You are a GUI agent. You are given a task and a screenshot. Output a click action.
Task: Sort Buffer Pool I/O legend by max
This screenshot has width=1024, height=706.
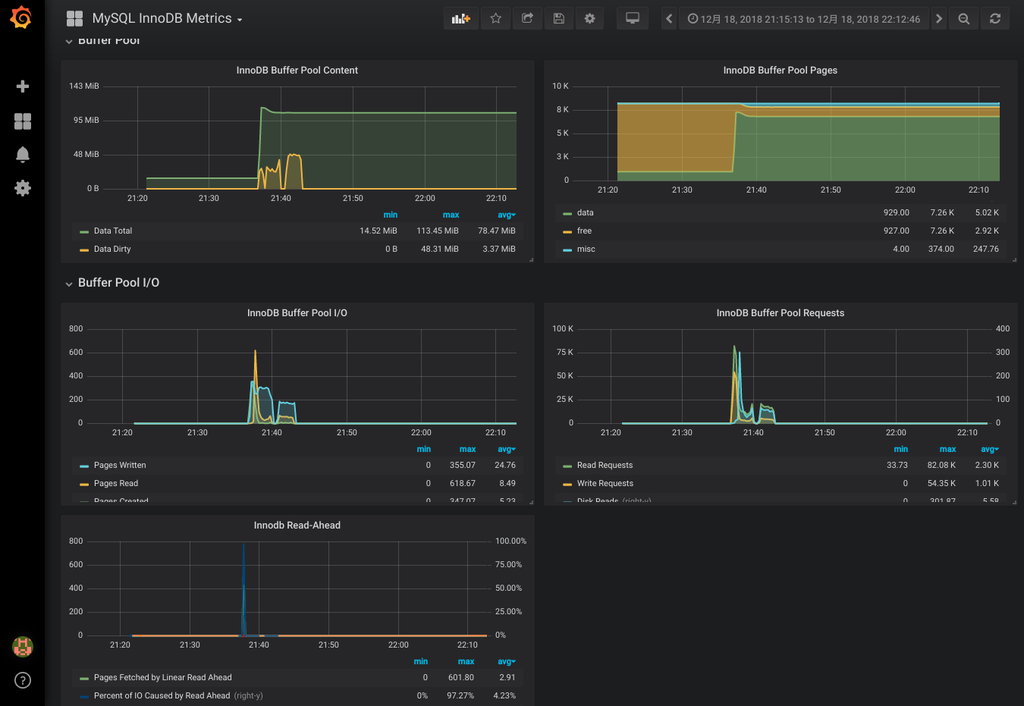467,449
